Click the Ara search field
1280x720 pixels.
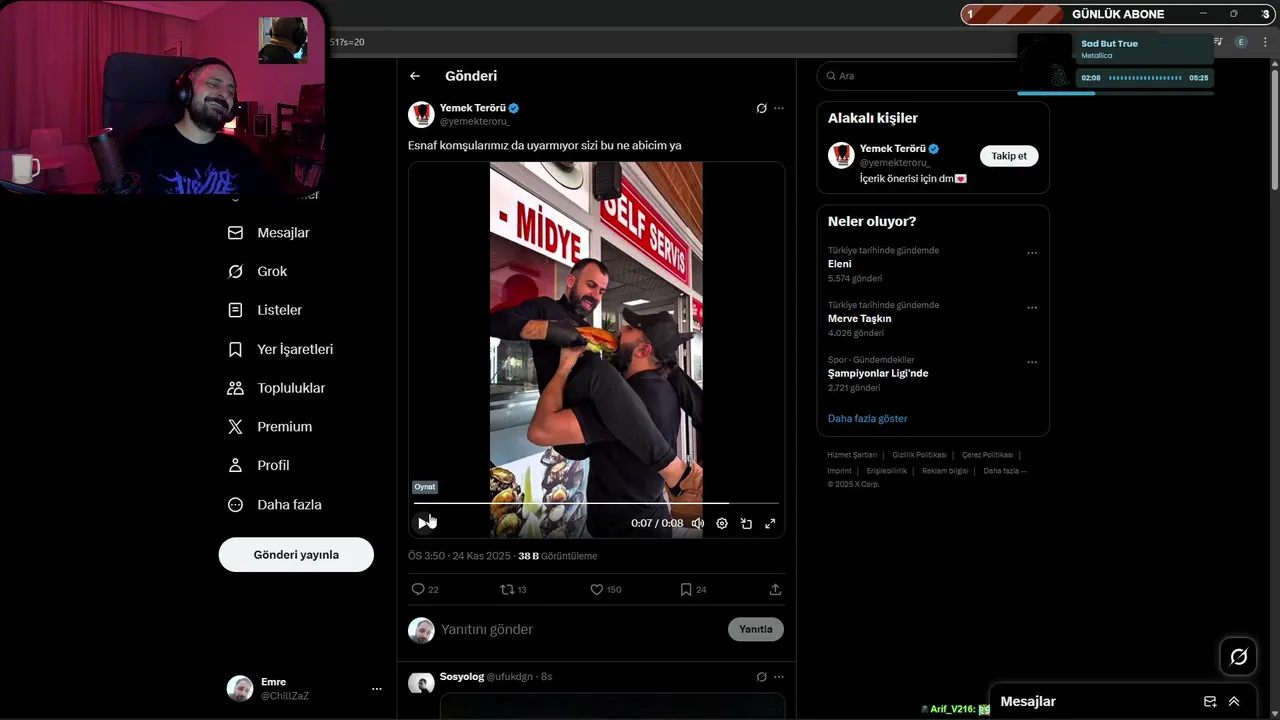pyautogui.click(x=933, y=76)
